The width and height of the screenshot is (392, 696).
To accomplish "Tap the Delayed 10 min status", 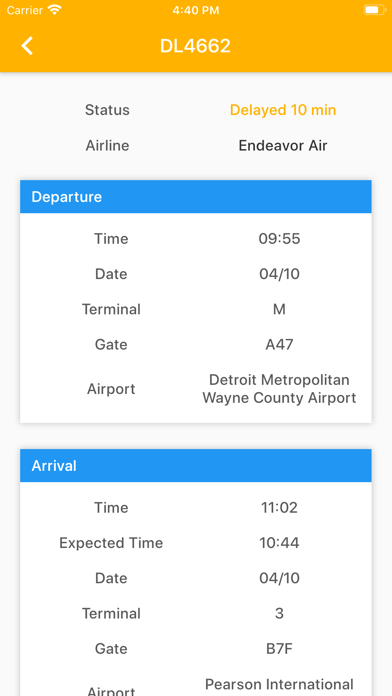I will tap(283, 110).
